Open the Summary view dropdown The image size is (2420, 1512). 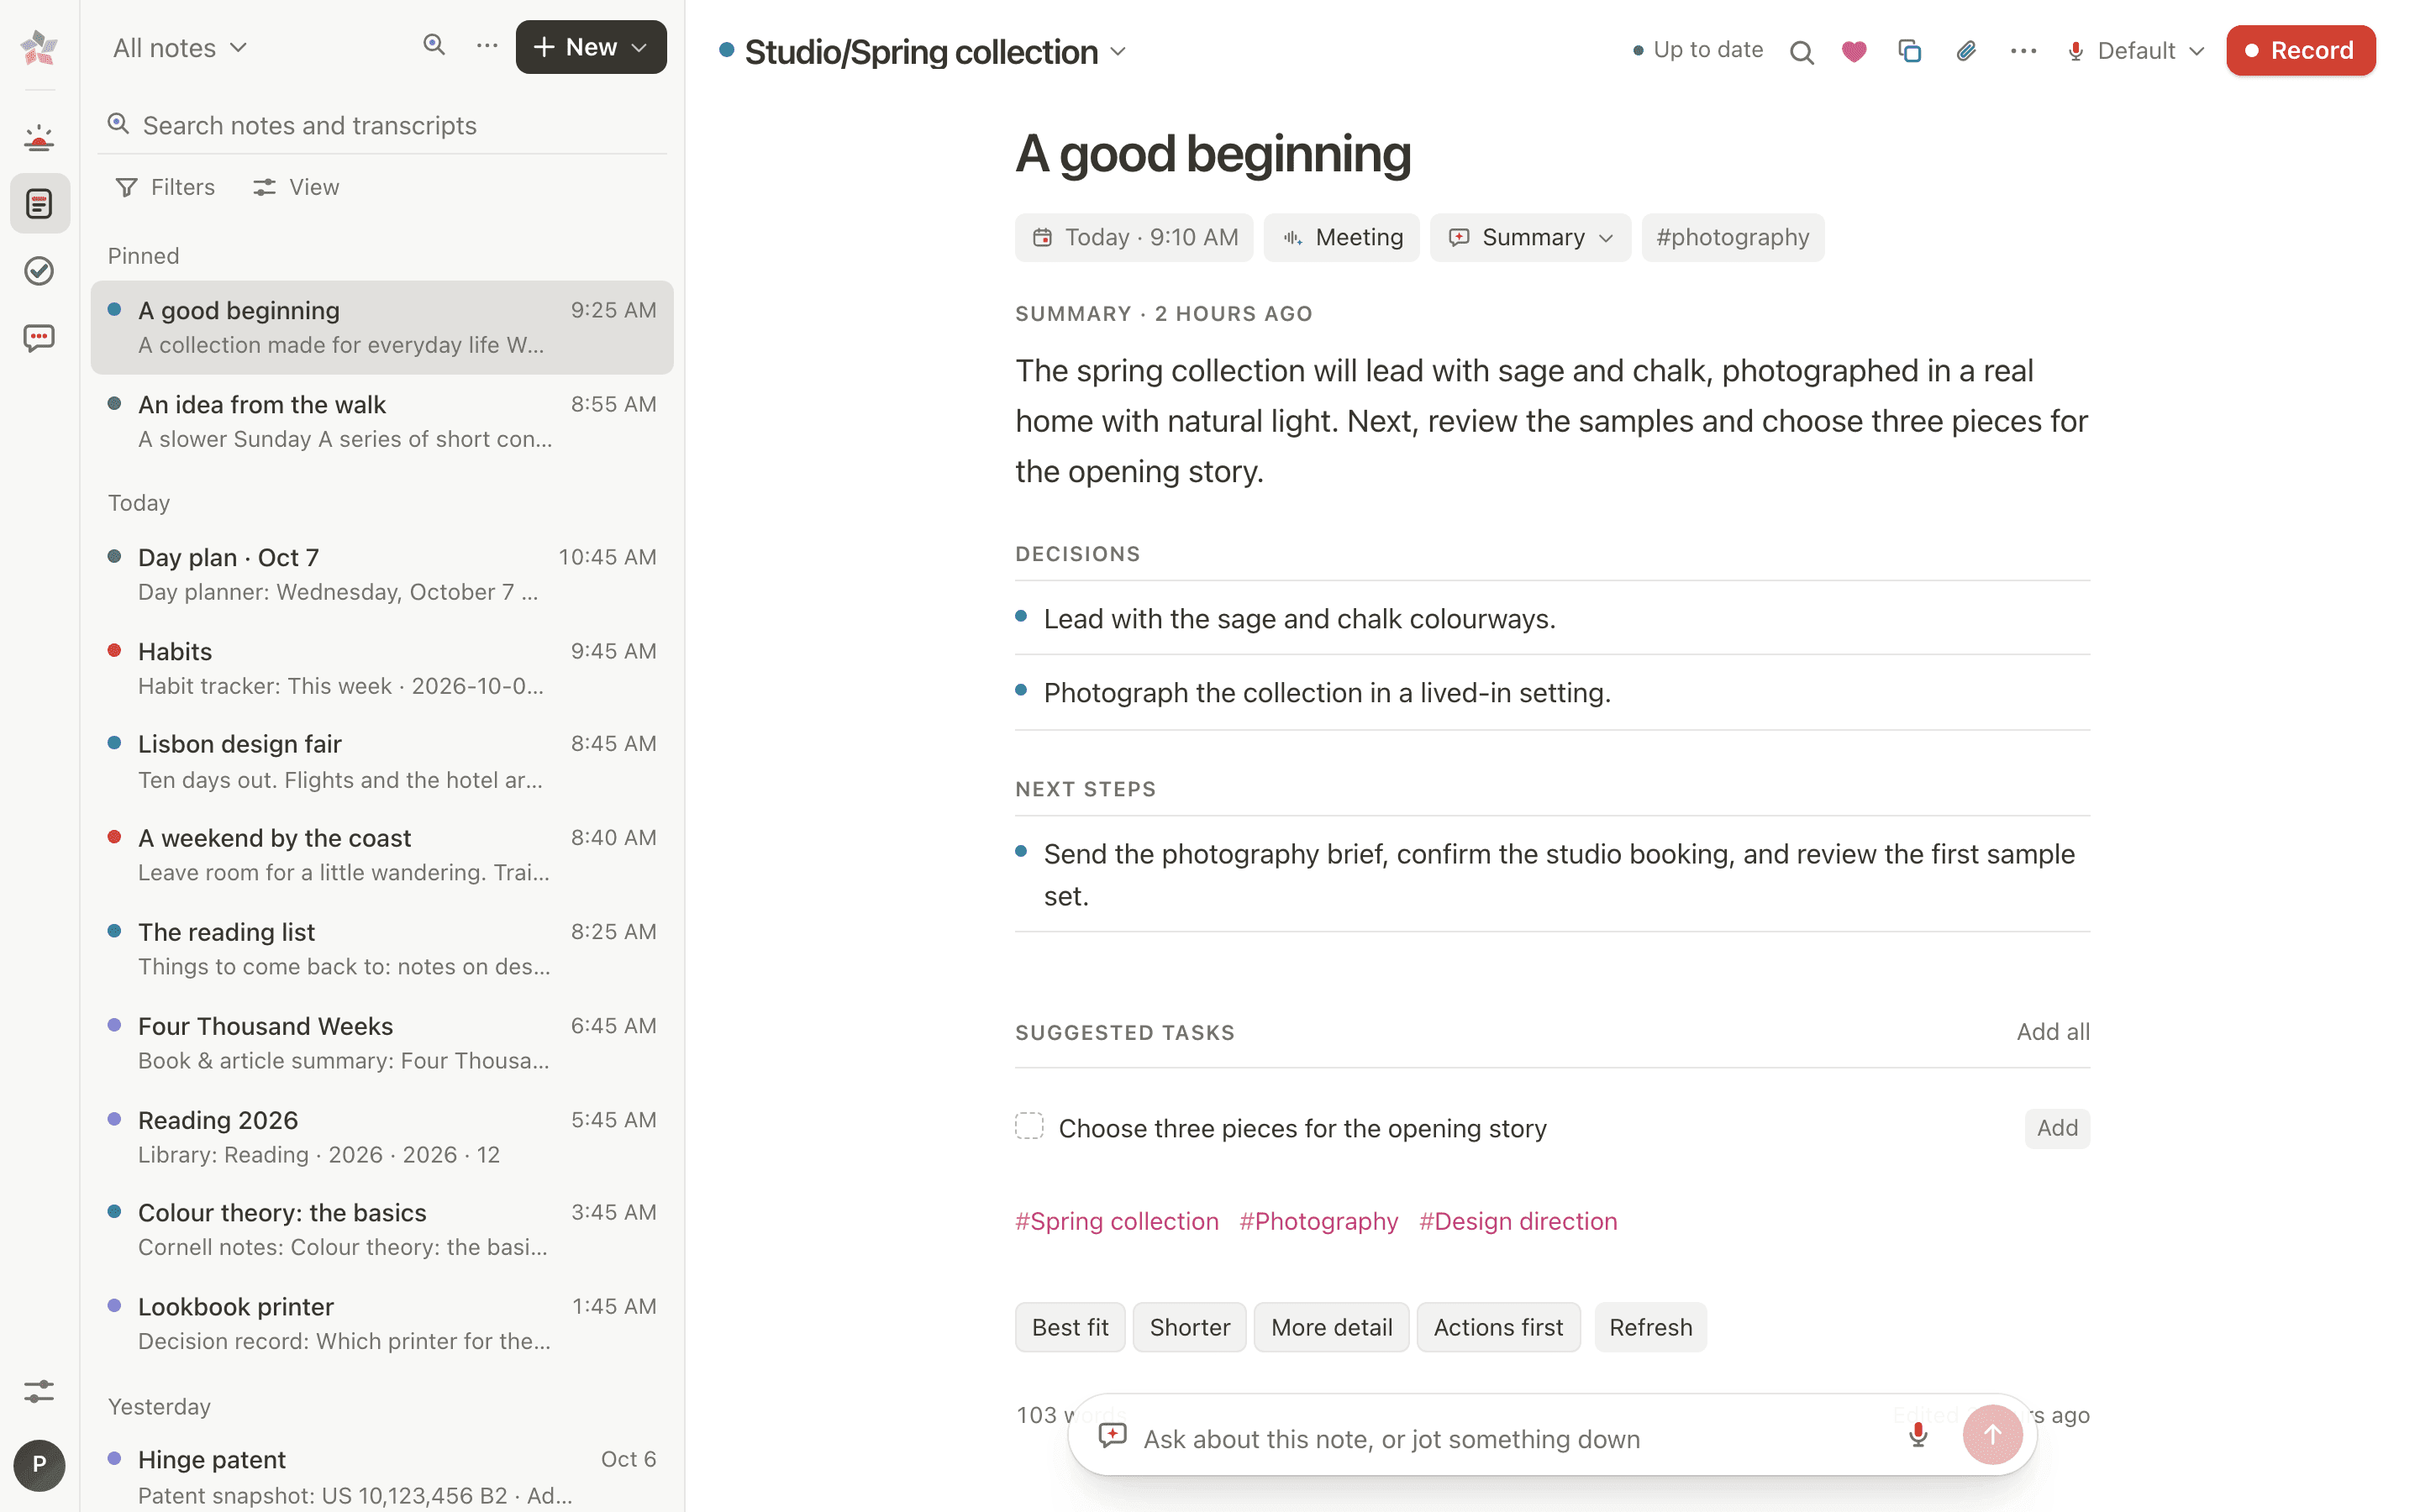coord(1530,237)
